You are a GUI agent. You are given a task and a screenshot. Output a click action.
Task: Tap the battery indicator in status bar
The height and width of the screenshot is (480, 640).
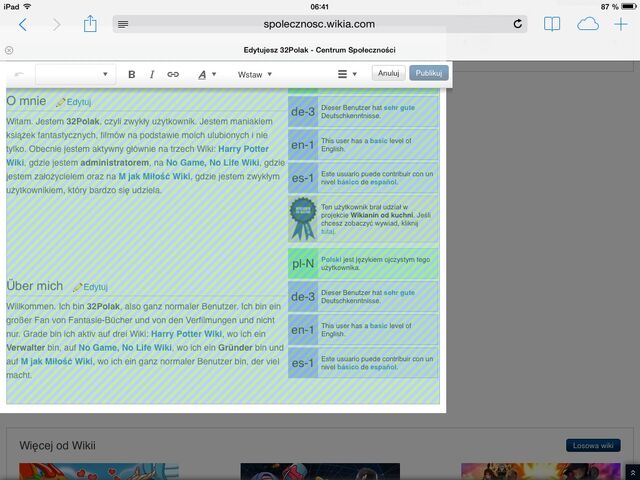(629, 7)
